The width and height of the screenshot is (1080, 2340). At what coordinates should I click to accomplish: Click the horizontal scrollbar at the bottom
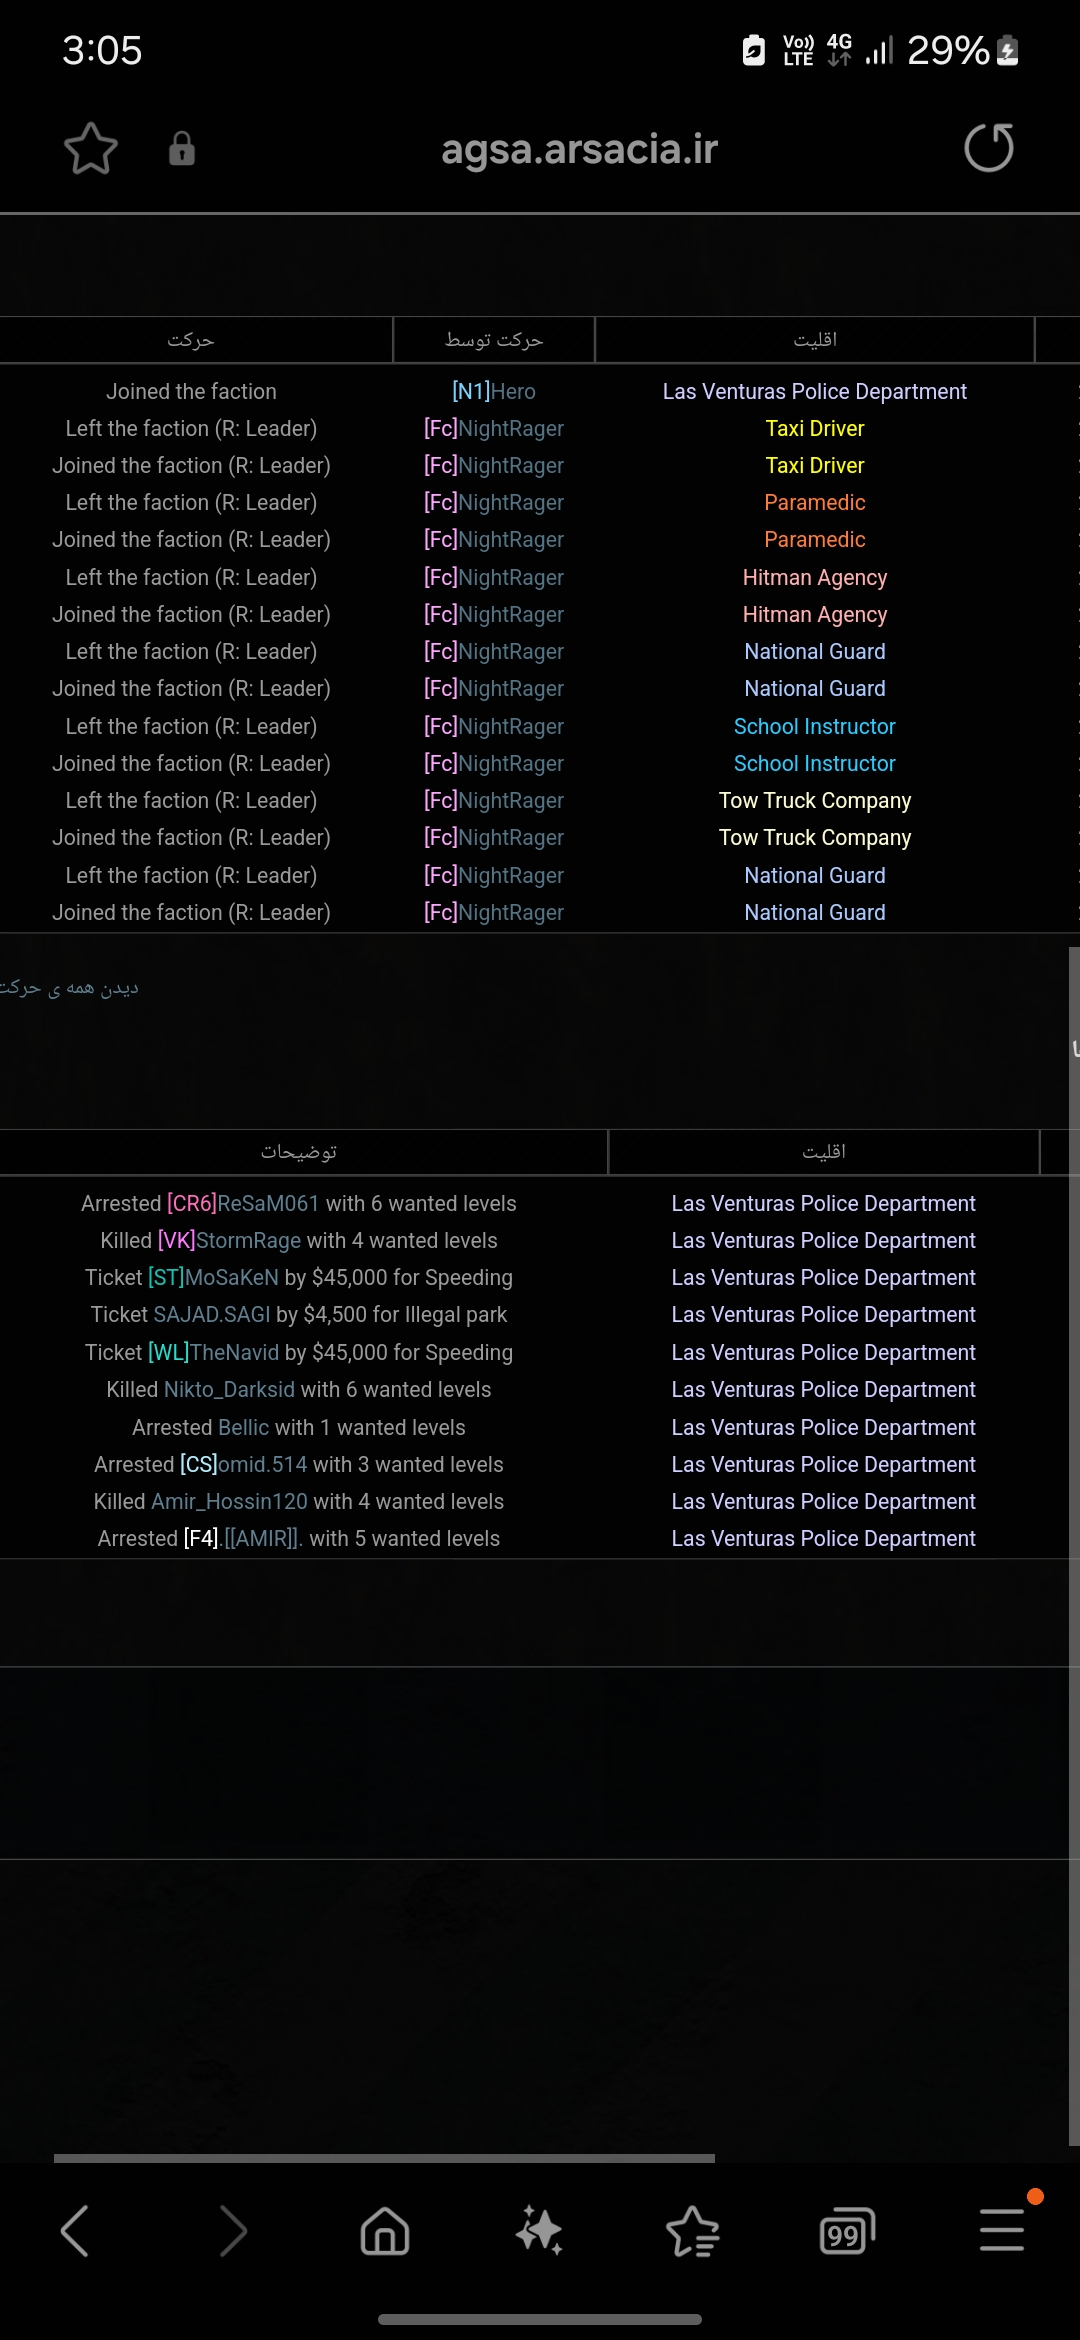click(384, 2158)
